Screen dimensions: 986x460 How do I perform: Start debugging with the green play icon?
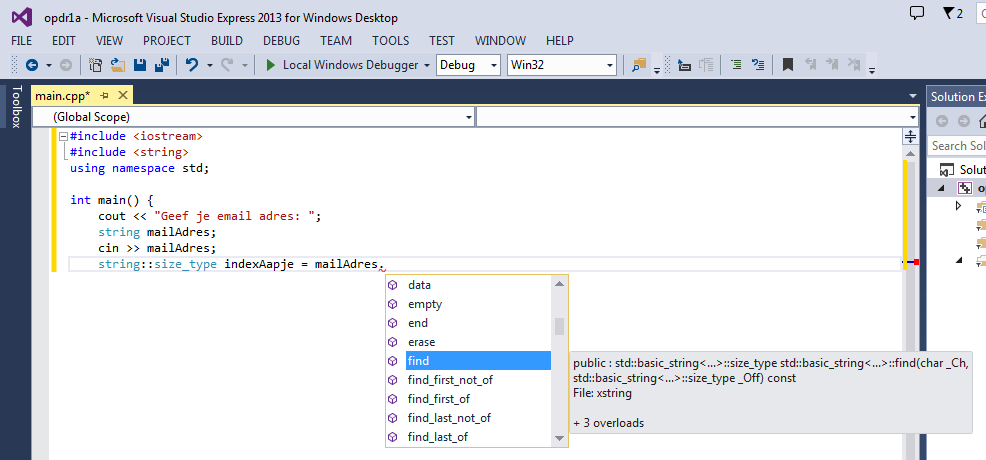pos(270,65)
